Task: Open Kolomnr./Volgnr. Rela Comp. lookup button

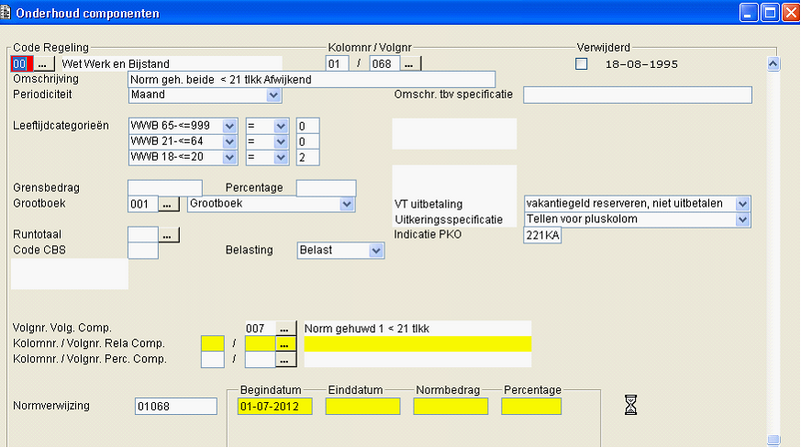Action: pyautogui.click(x=286, y=344)
